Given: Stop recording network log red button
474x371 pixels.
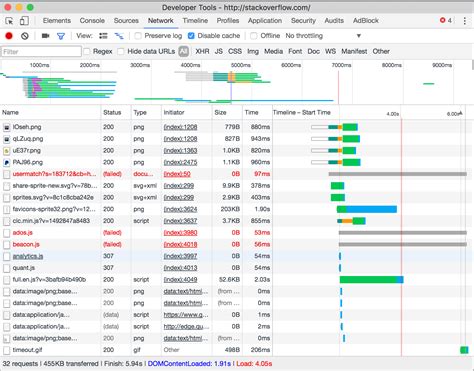Looking at the screenshot, I should (9, 36).
